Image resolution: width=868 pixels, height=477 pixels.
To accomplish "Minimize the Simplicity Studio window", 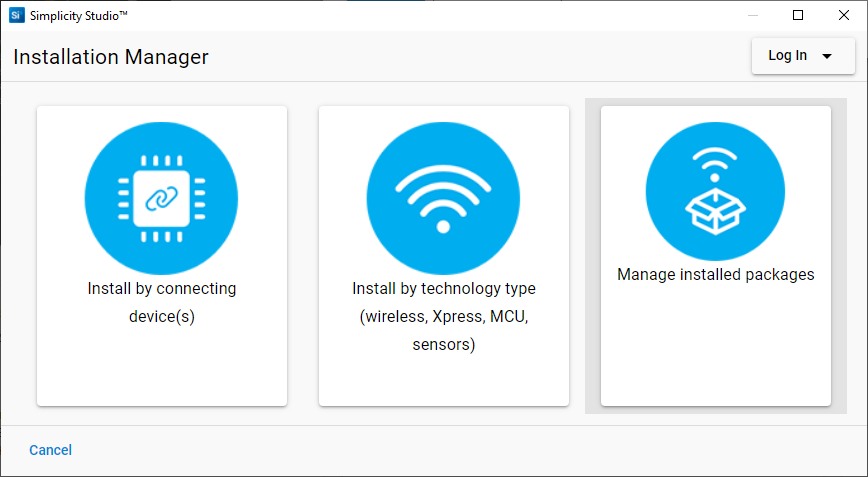I will click(x=753, y=15).
